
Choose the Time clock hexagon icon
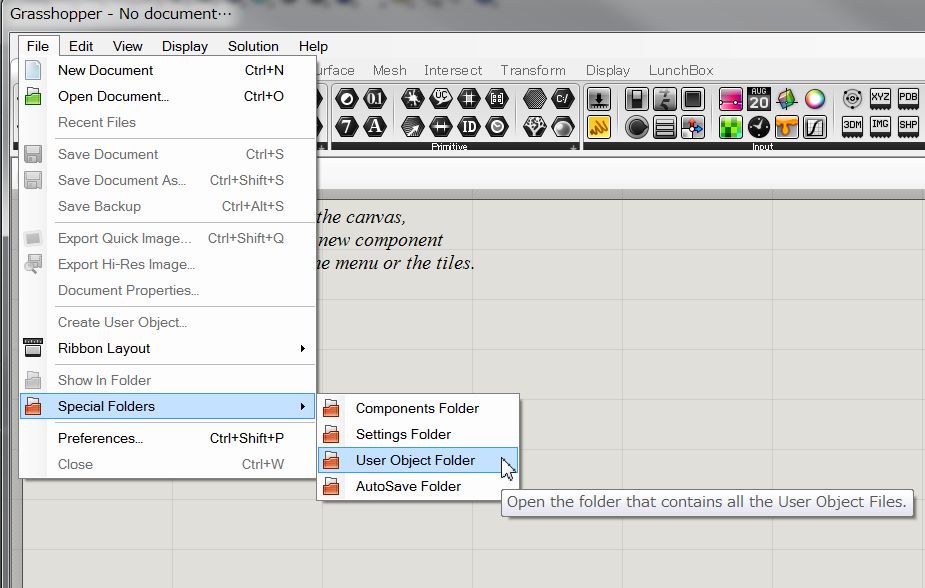(497, 126)
